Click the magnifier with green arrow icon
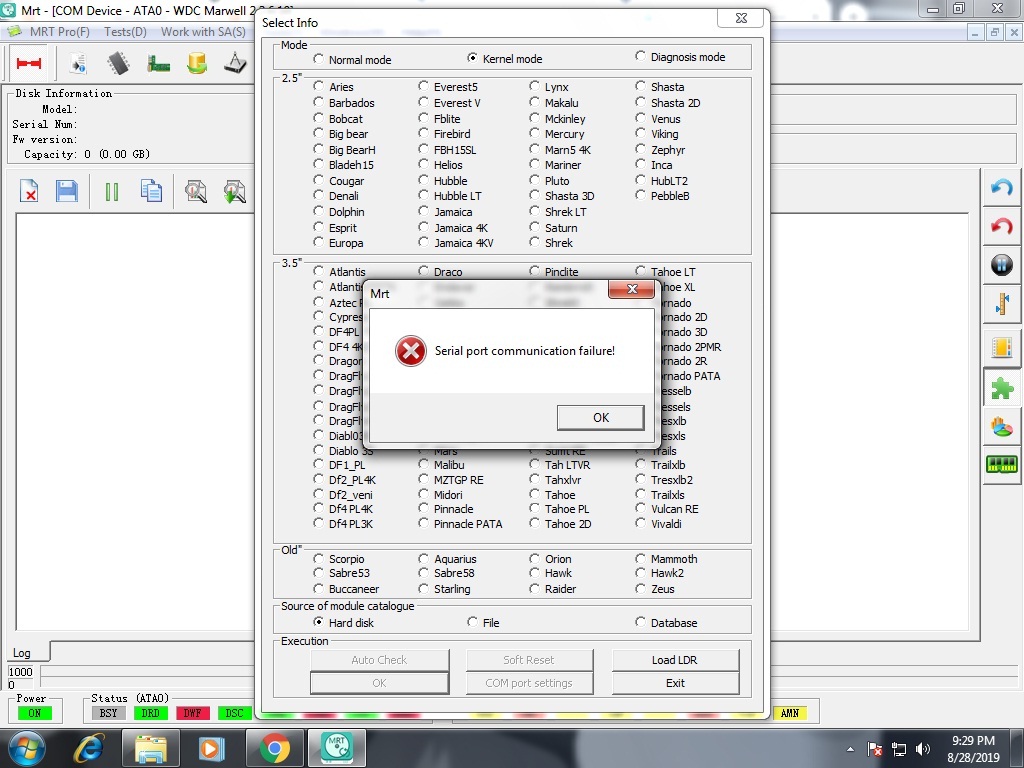 (x=234, y=191)
